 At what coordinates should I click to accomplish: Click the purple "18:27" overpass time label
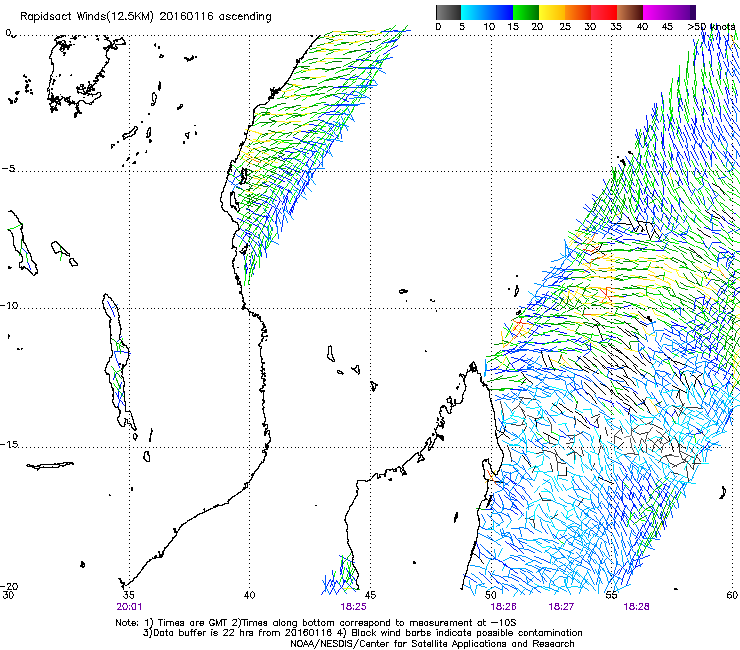point(561,607)
